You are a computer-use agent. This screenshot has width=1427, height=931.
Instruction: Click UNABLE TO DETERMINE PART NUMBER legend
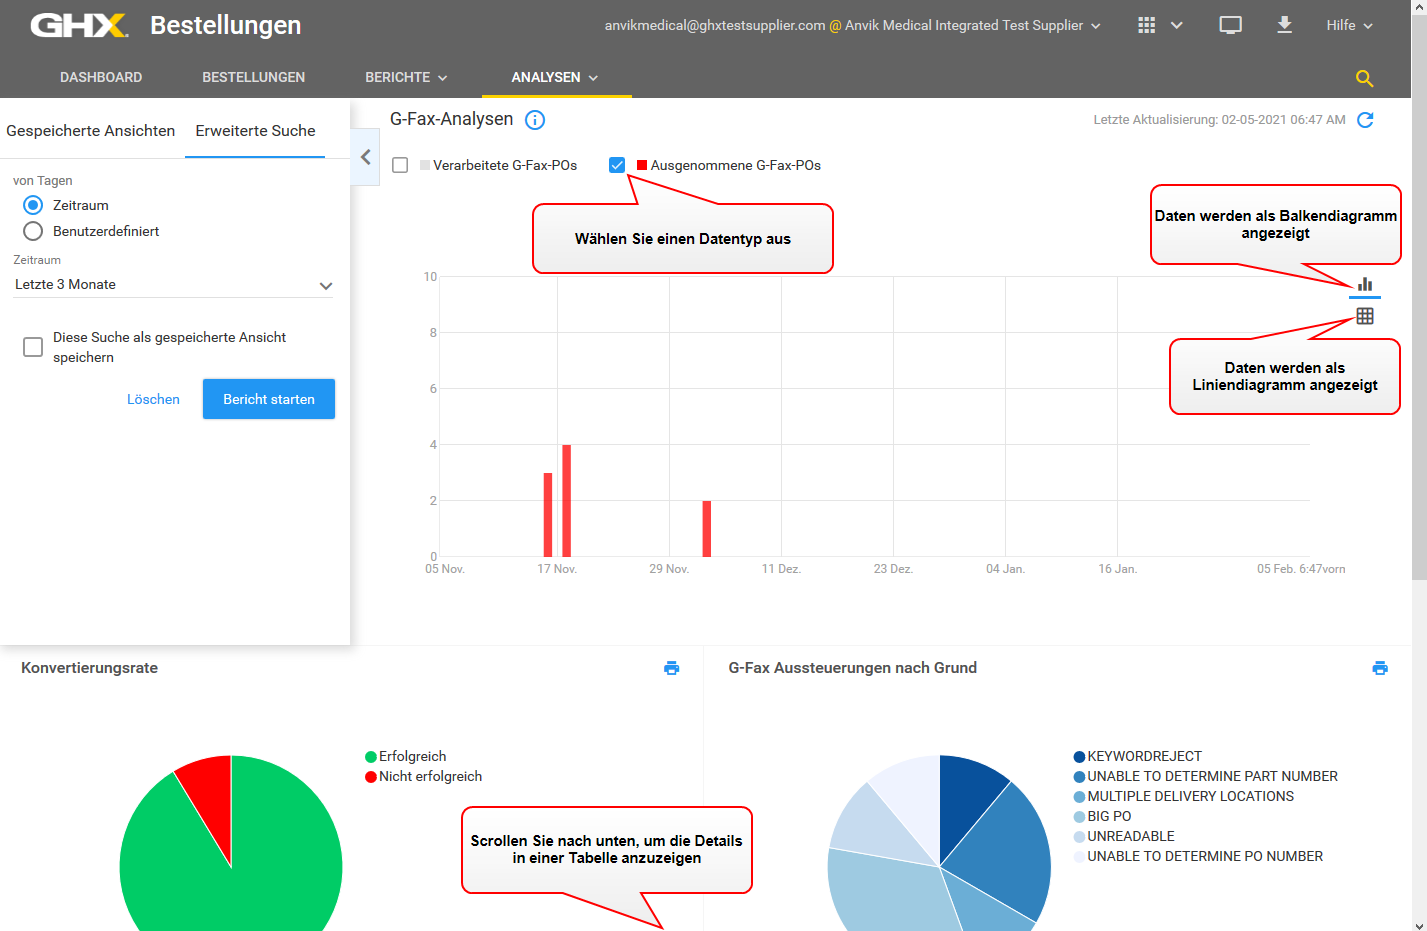tap(1206, 777)
